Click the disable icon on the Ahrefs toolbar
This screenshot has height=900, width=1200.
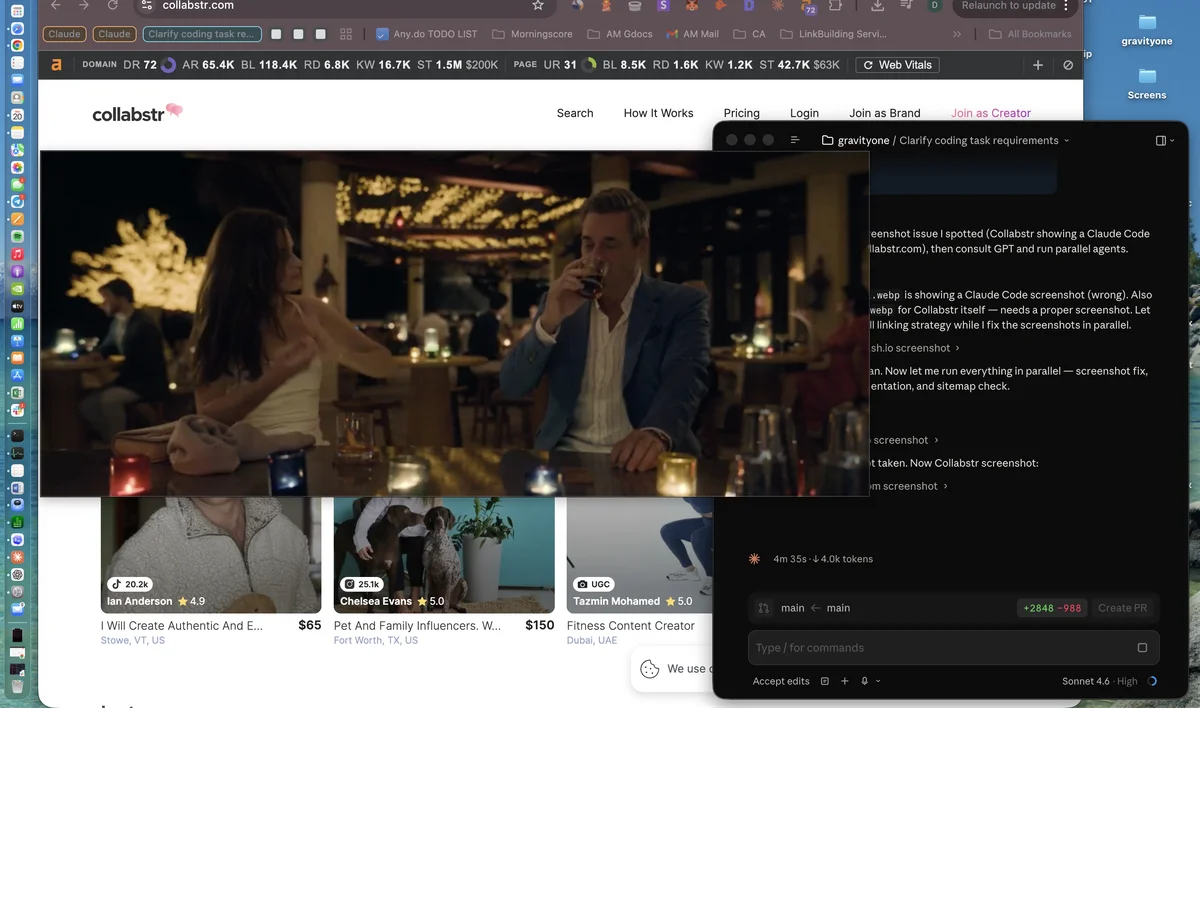point(1068,65)
